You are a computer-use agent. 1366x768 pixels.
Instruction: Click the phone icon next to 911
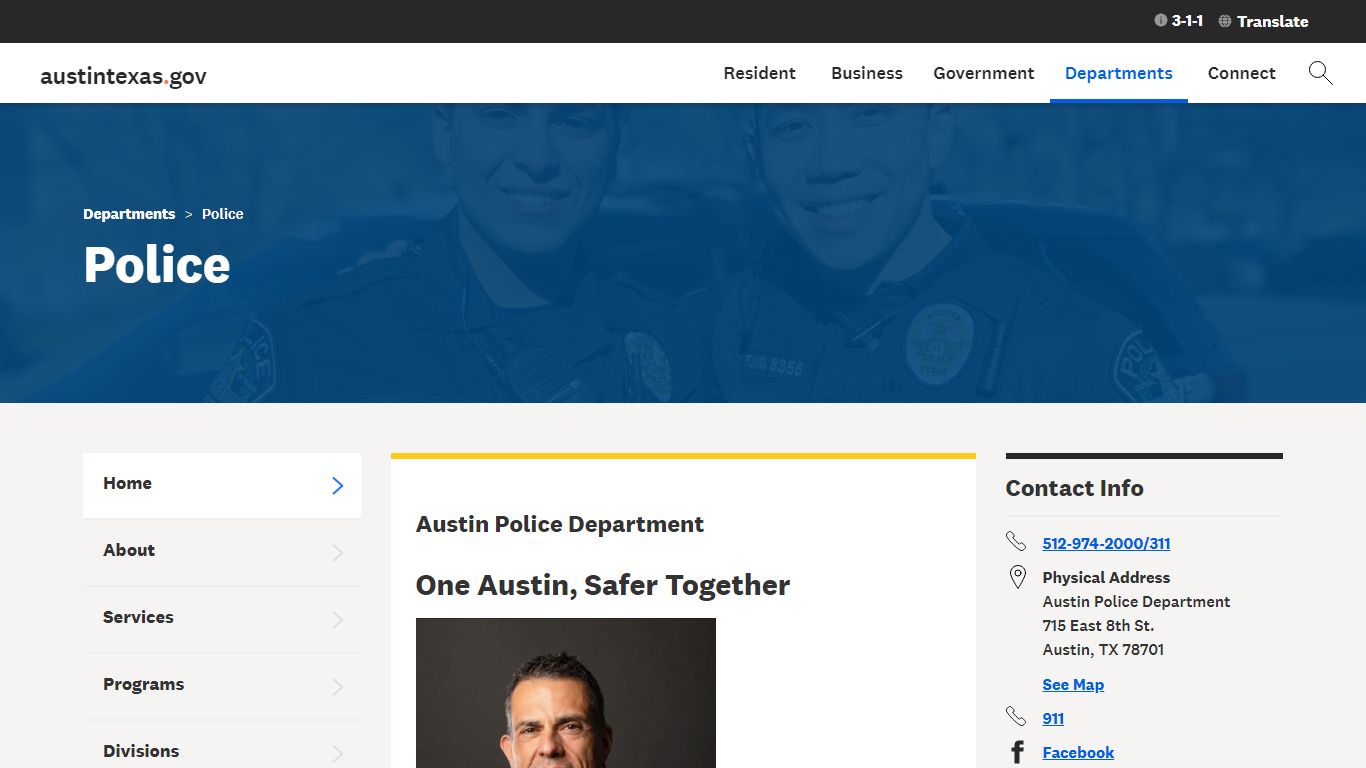click(x=1016, y=717)
